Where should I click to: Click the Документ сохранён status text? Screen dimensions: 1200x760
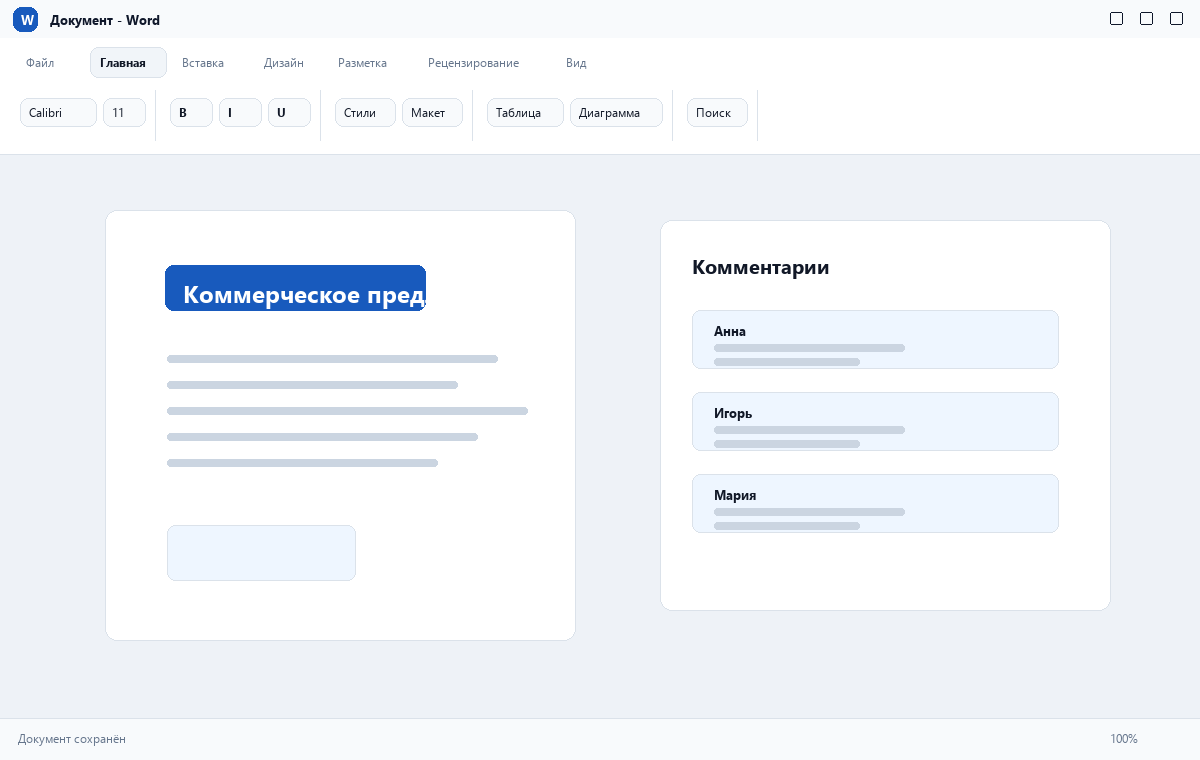[x=72, y=739]
